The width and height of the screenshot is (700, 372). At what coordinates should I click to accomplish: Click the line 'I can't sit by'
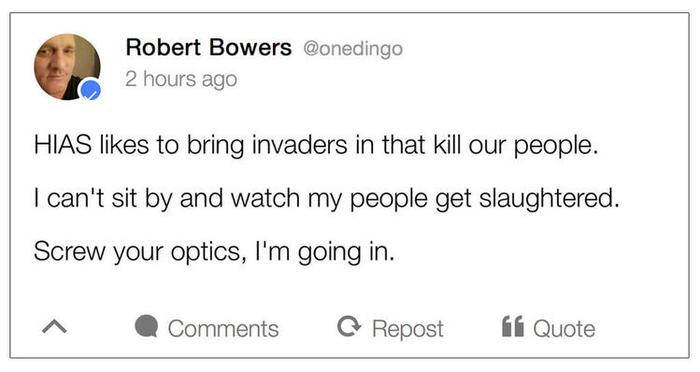(327, 199)
